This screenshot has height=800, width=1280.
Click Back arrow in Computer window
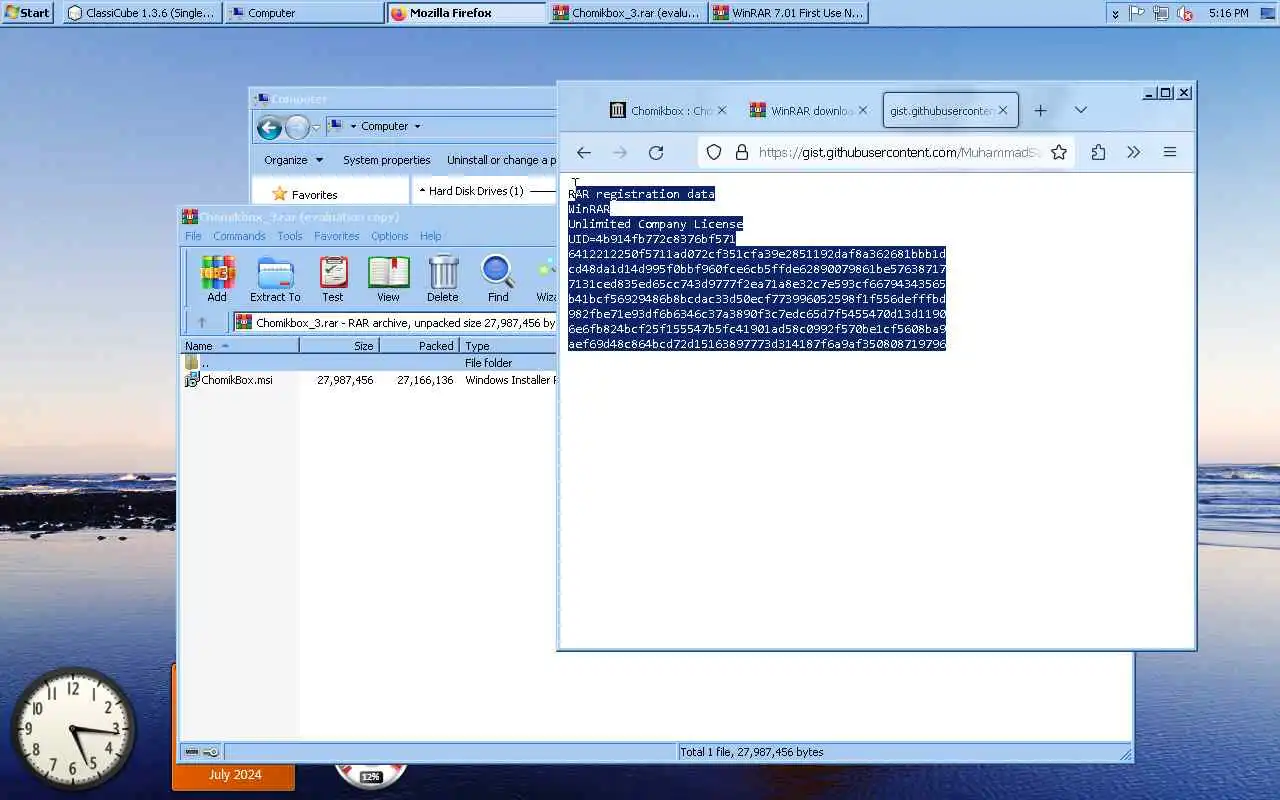pyautogui.click(x=269, y=127)
